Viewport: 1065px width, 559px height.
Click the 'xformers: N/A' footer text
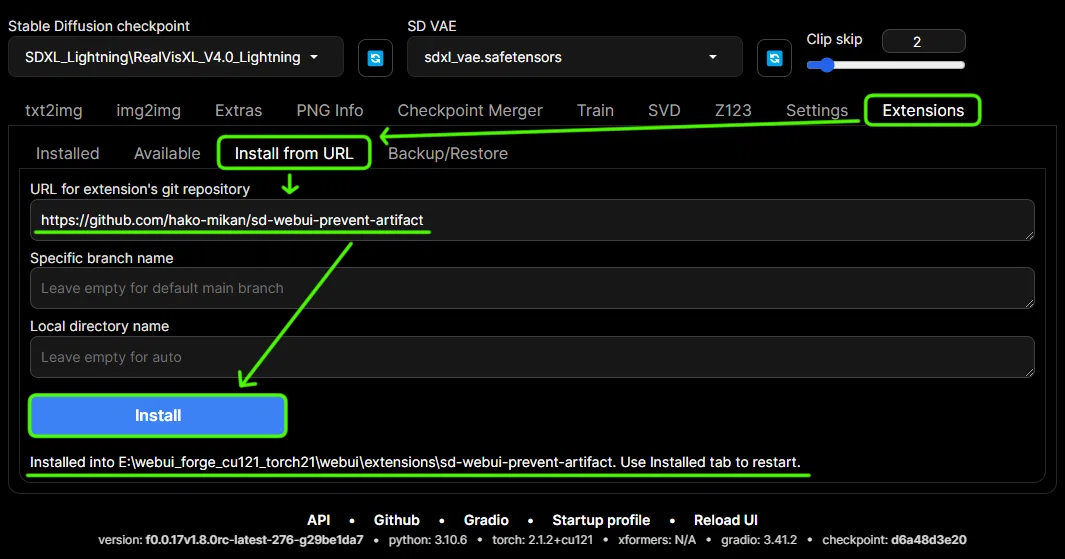(657, 540)
